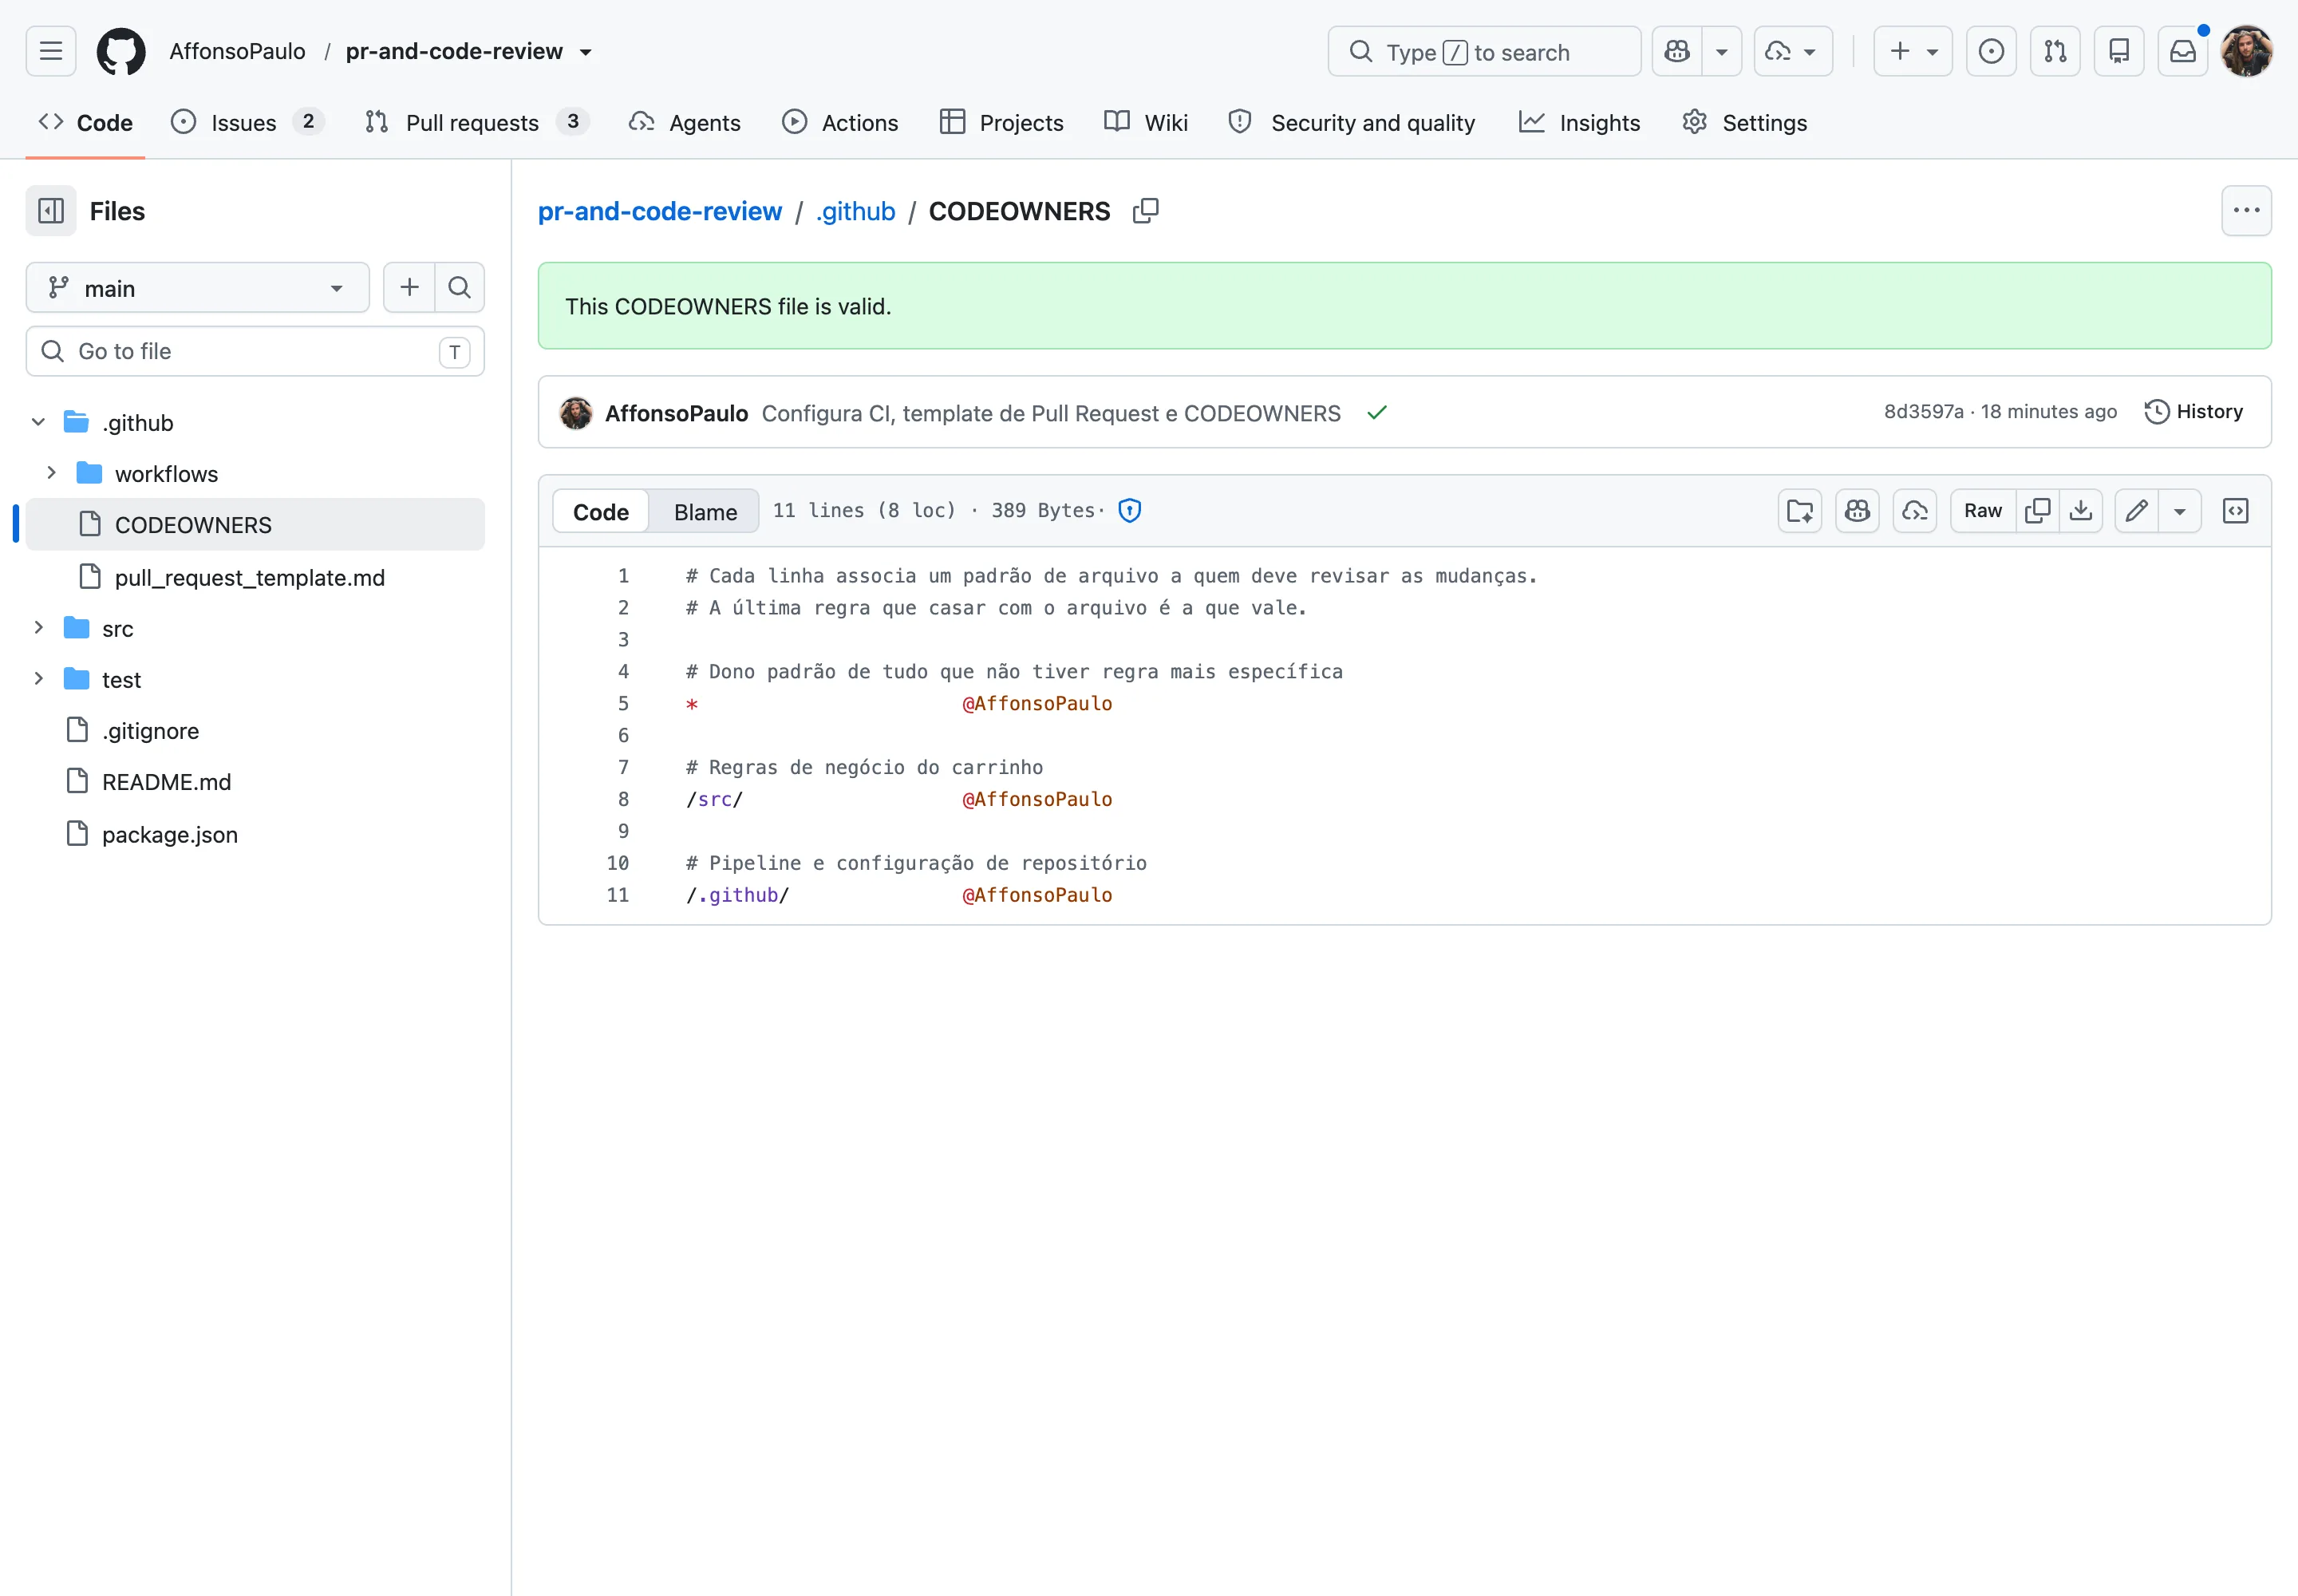Screen dimensions: 2298x1596
Task: Open the Raw file view
Action: point(1982,511)
